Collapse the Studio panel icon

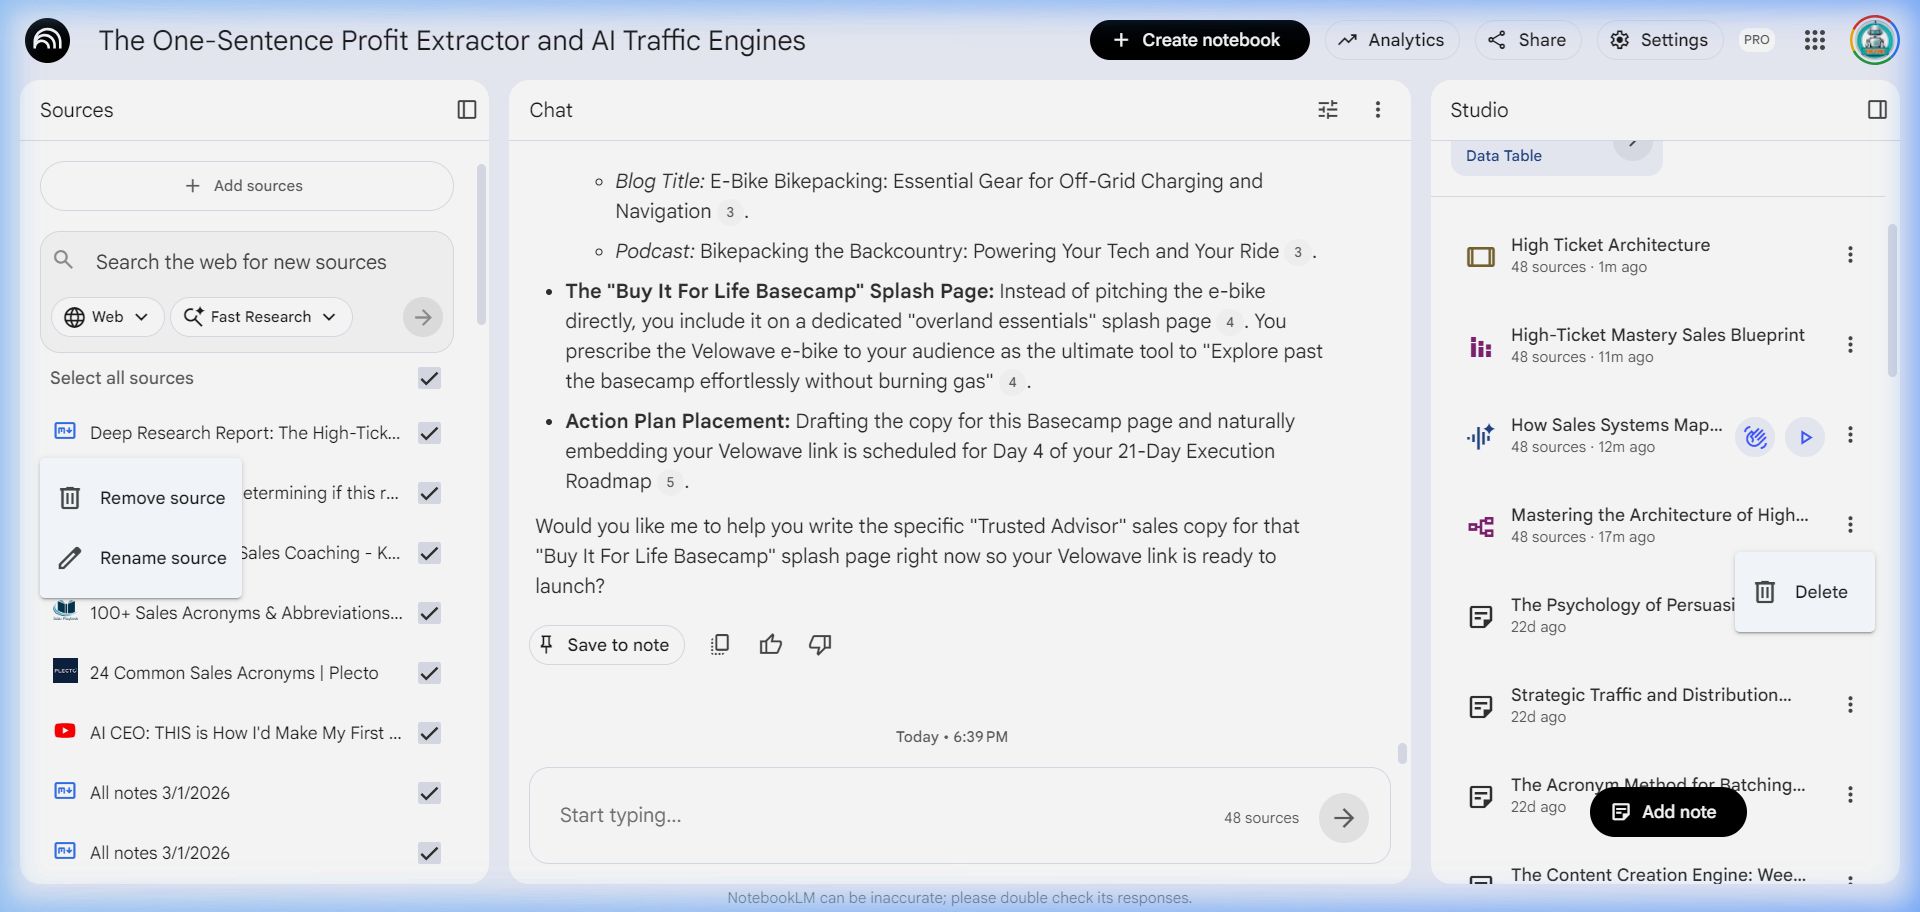tap(1877, 110)
